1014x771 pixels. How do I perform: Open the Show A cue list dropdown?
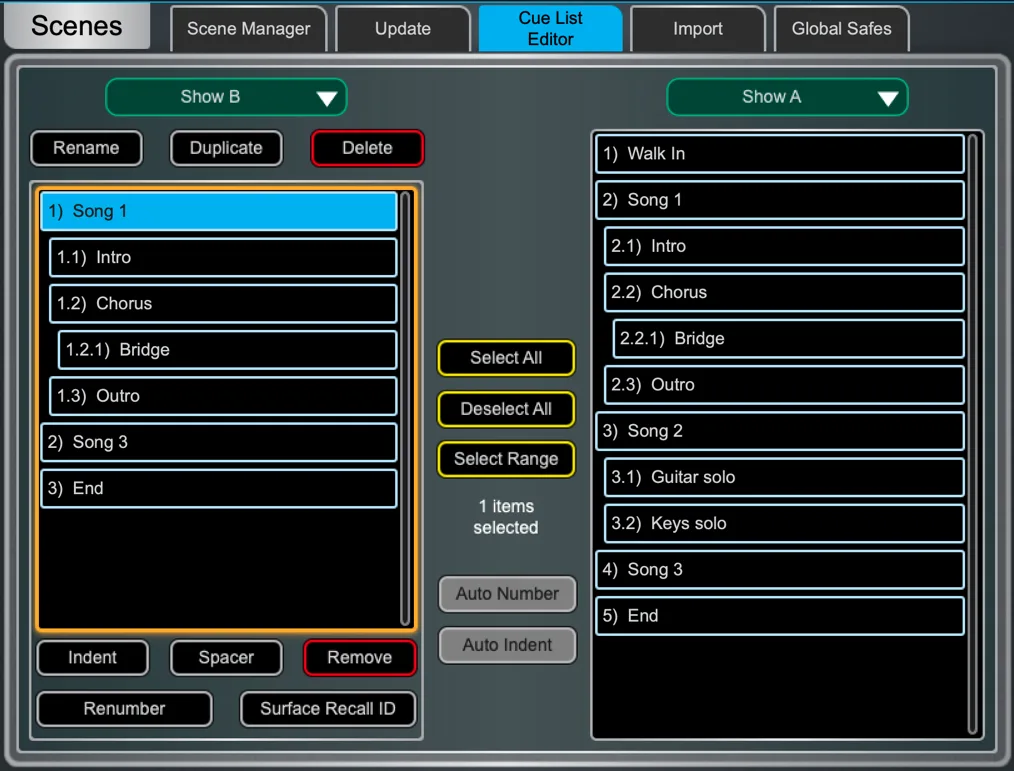point(787,97)
